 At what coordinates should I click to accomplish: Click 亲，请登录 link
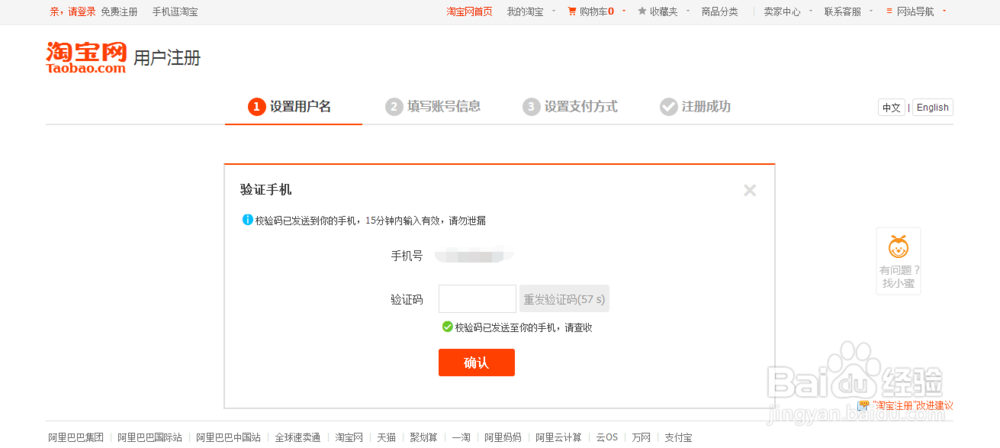(x=73, y=11)
